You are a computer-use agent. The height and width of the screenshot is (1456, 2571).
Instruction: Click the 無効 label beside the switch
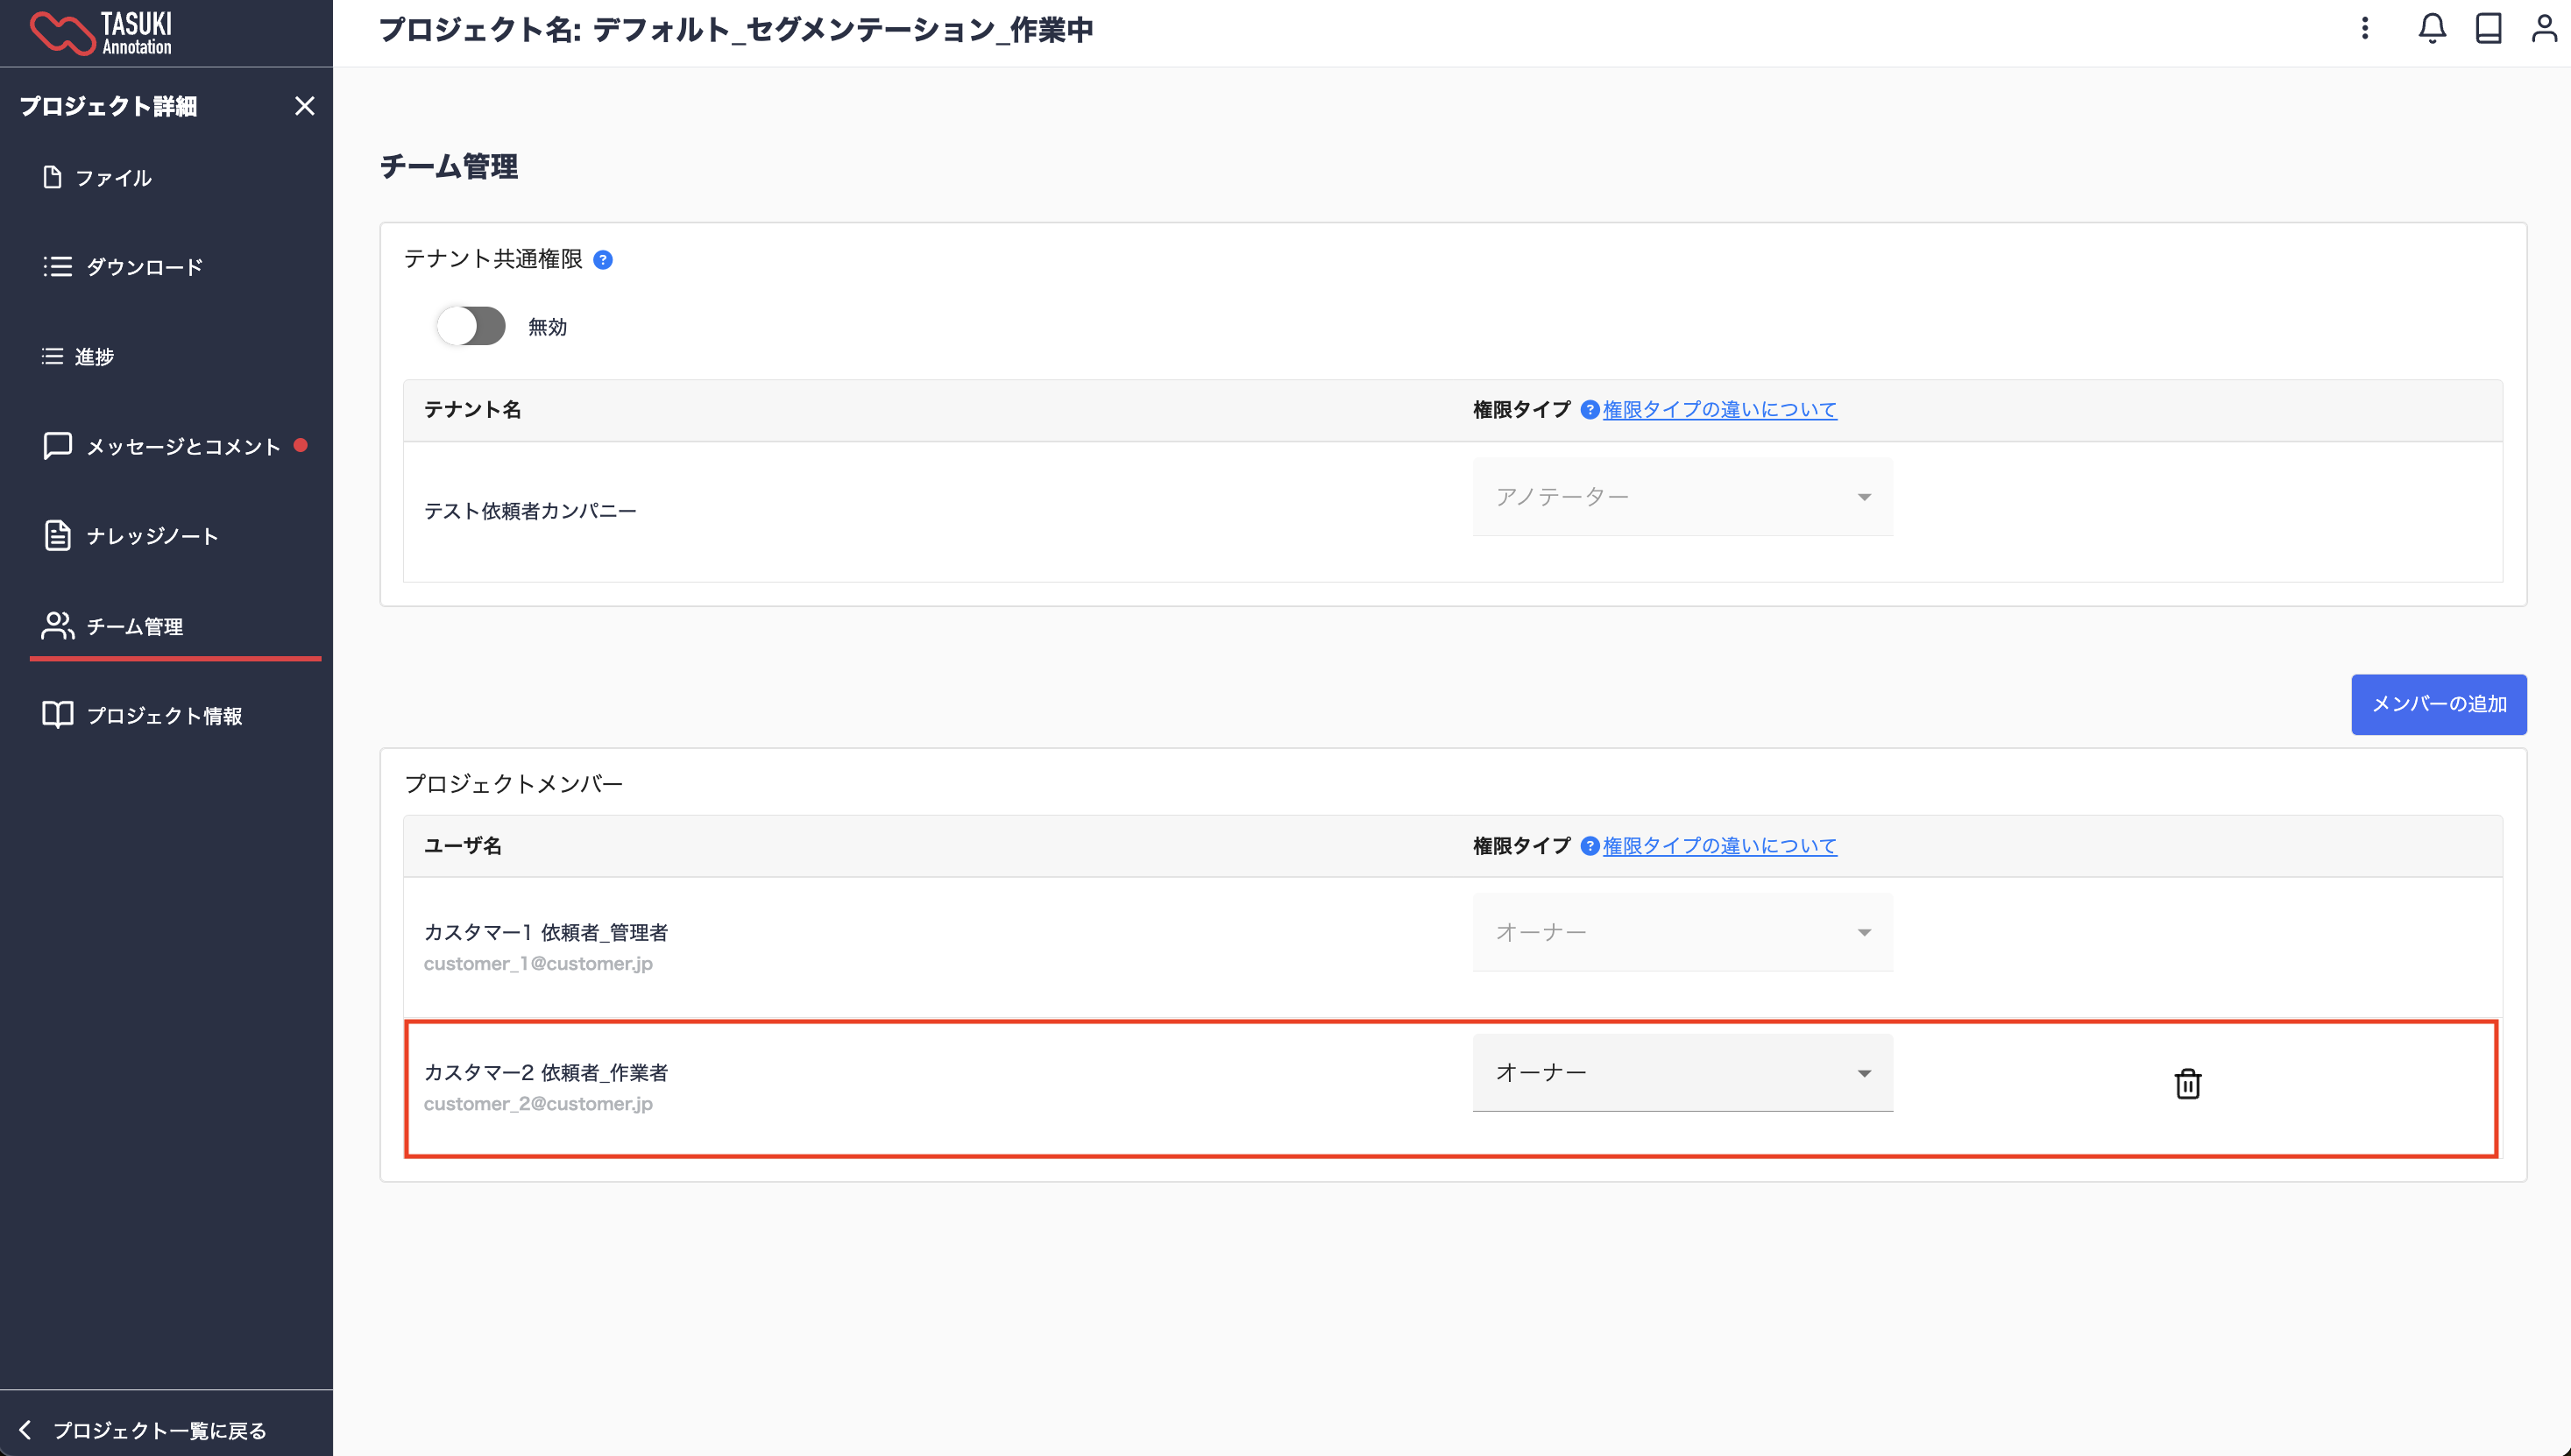pyautogui.click(x=547, y=327)
